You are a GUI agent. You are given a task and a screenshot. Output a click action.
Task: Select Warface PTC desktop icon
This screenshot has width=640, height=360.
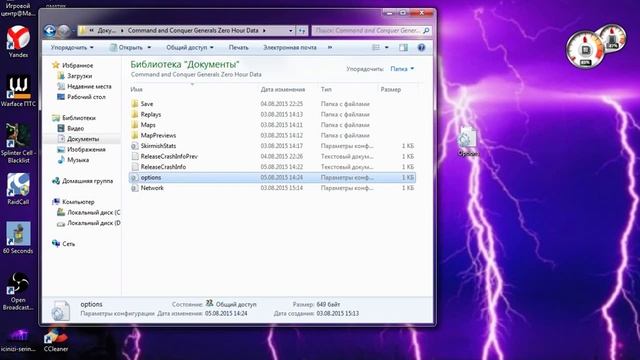pyautogui.click(x=18, y=92)
